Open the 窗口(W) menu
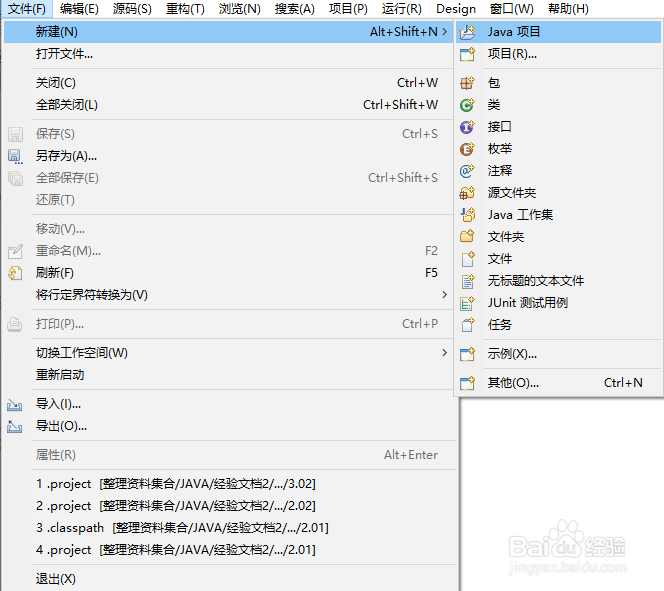Viewport: 664px width, 591px height. click(x=512, y=9)
